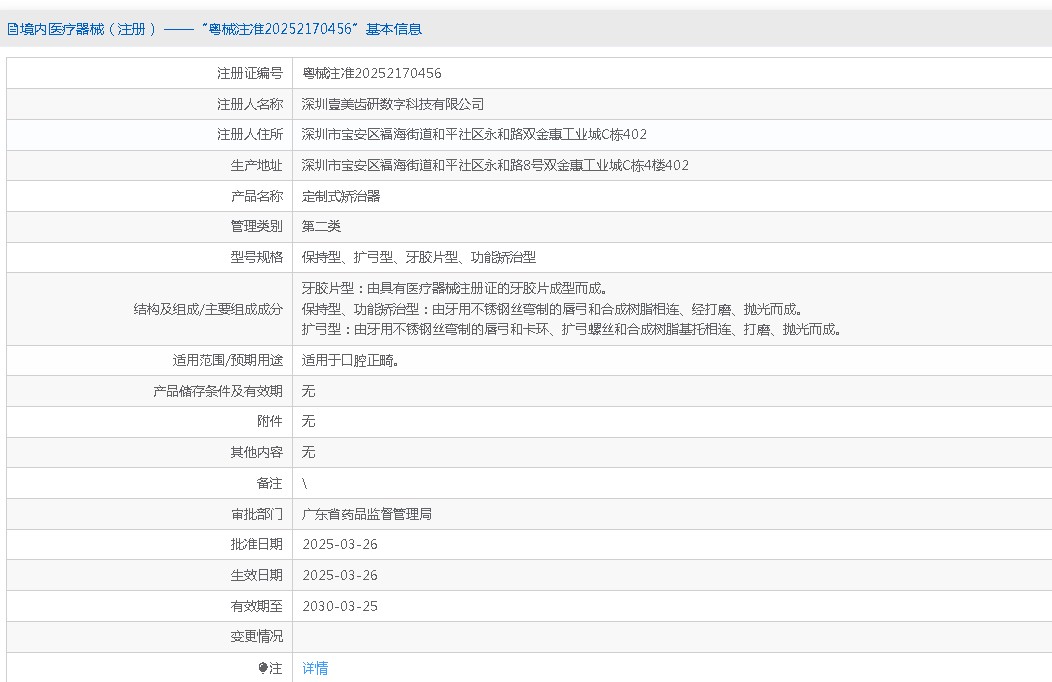Click the document icon before the page title
The image size is (1052, 682).
pyautogui.click(x=11, y=29)
